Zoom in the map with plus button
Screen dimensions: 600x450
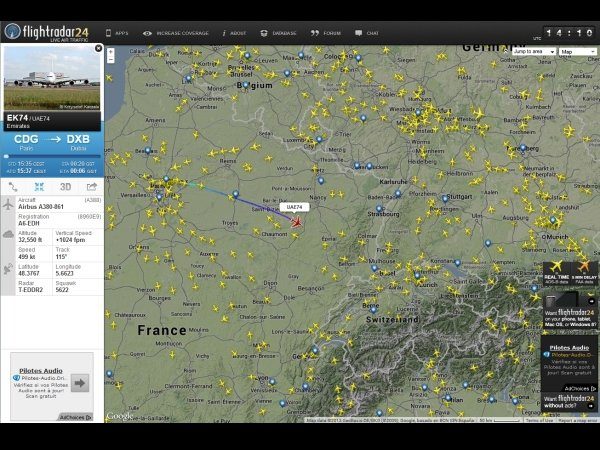click(111, 52)
